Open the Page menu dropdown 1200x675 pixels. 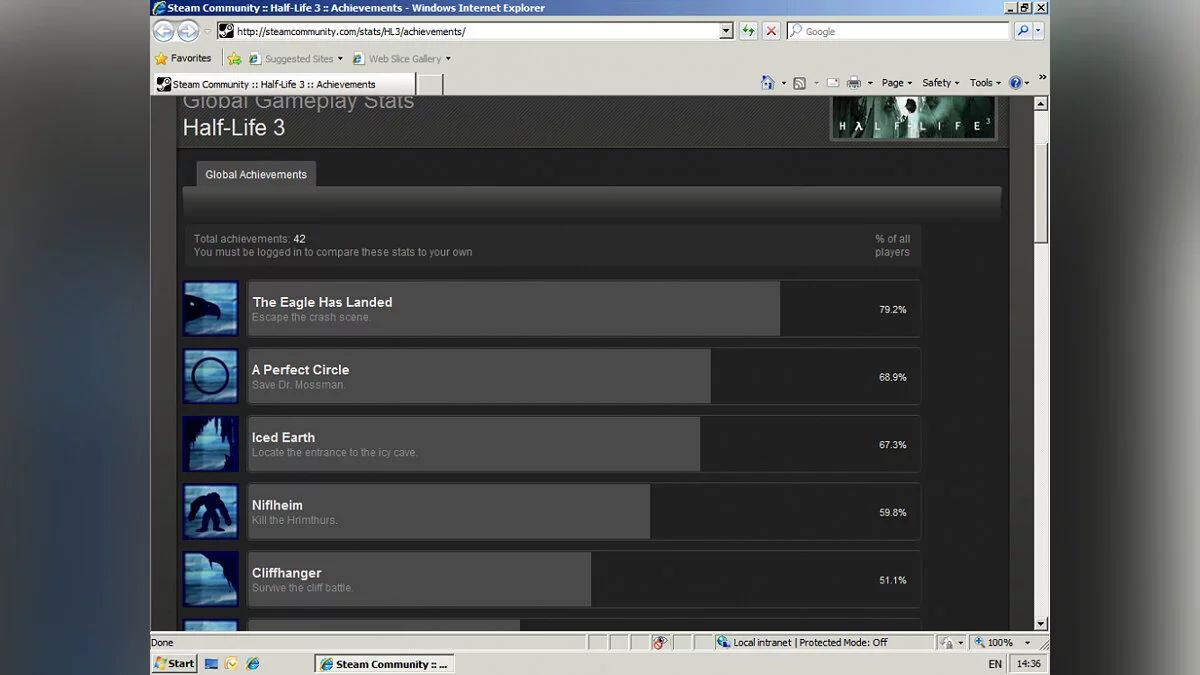click(897, 83)
